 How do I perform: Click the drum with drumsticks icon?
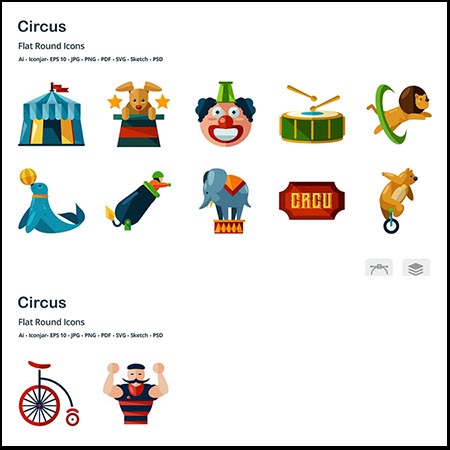click(x=312, y=114)
